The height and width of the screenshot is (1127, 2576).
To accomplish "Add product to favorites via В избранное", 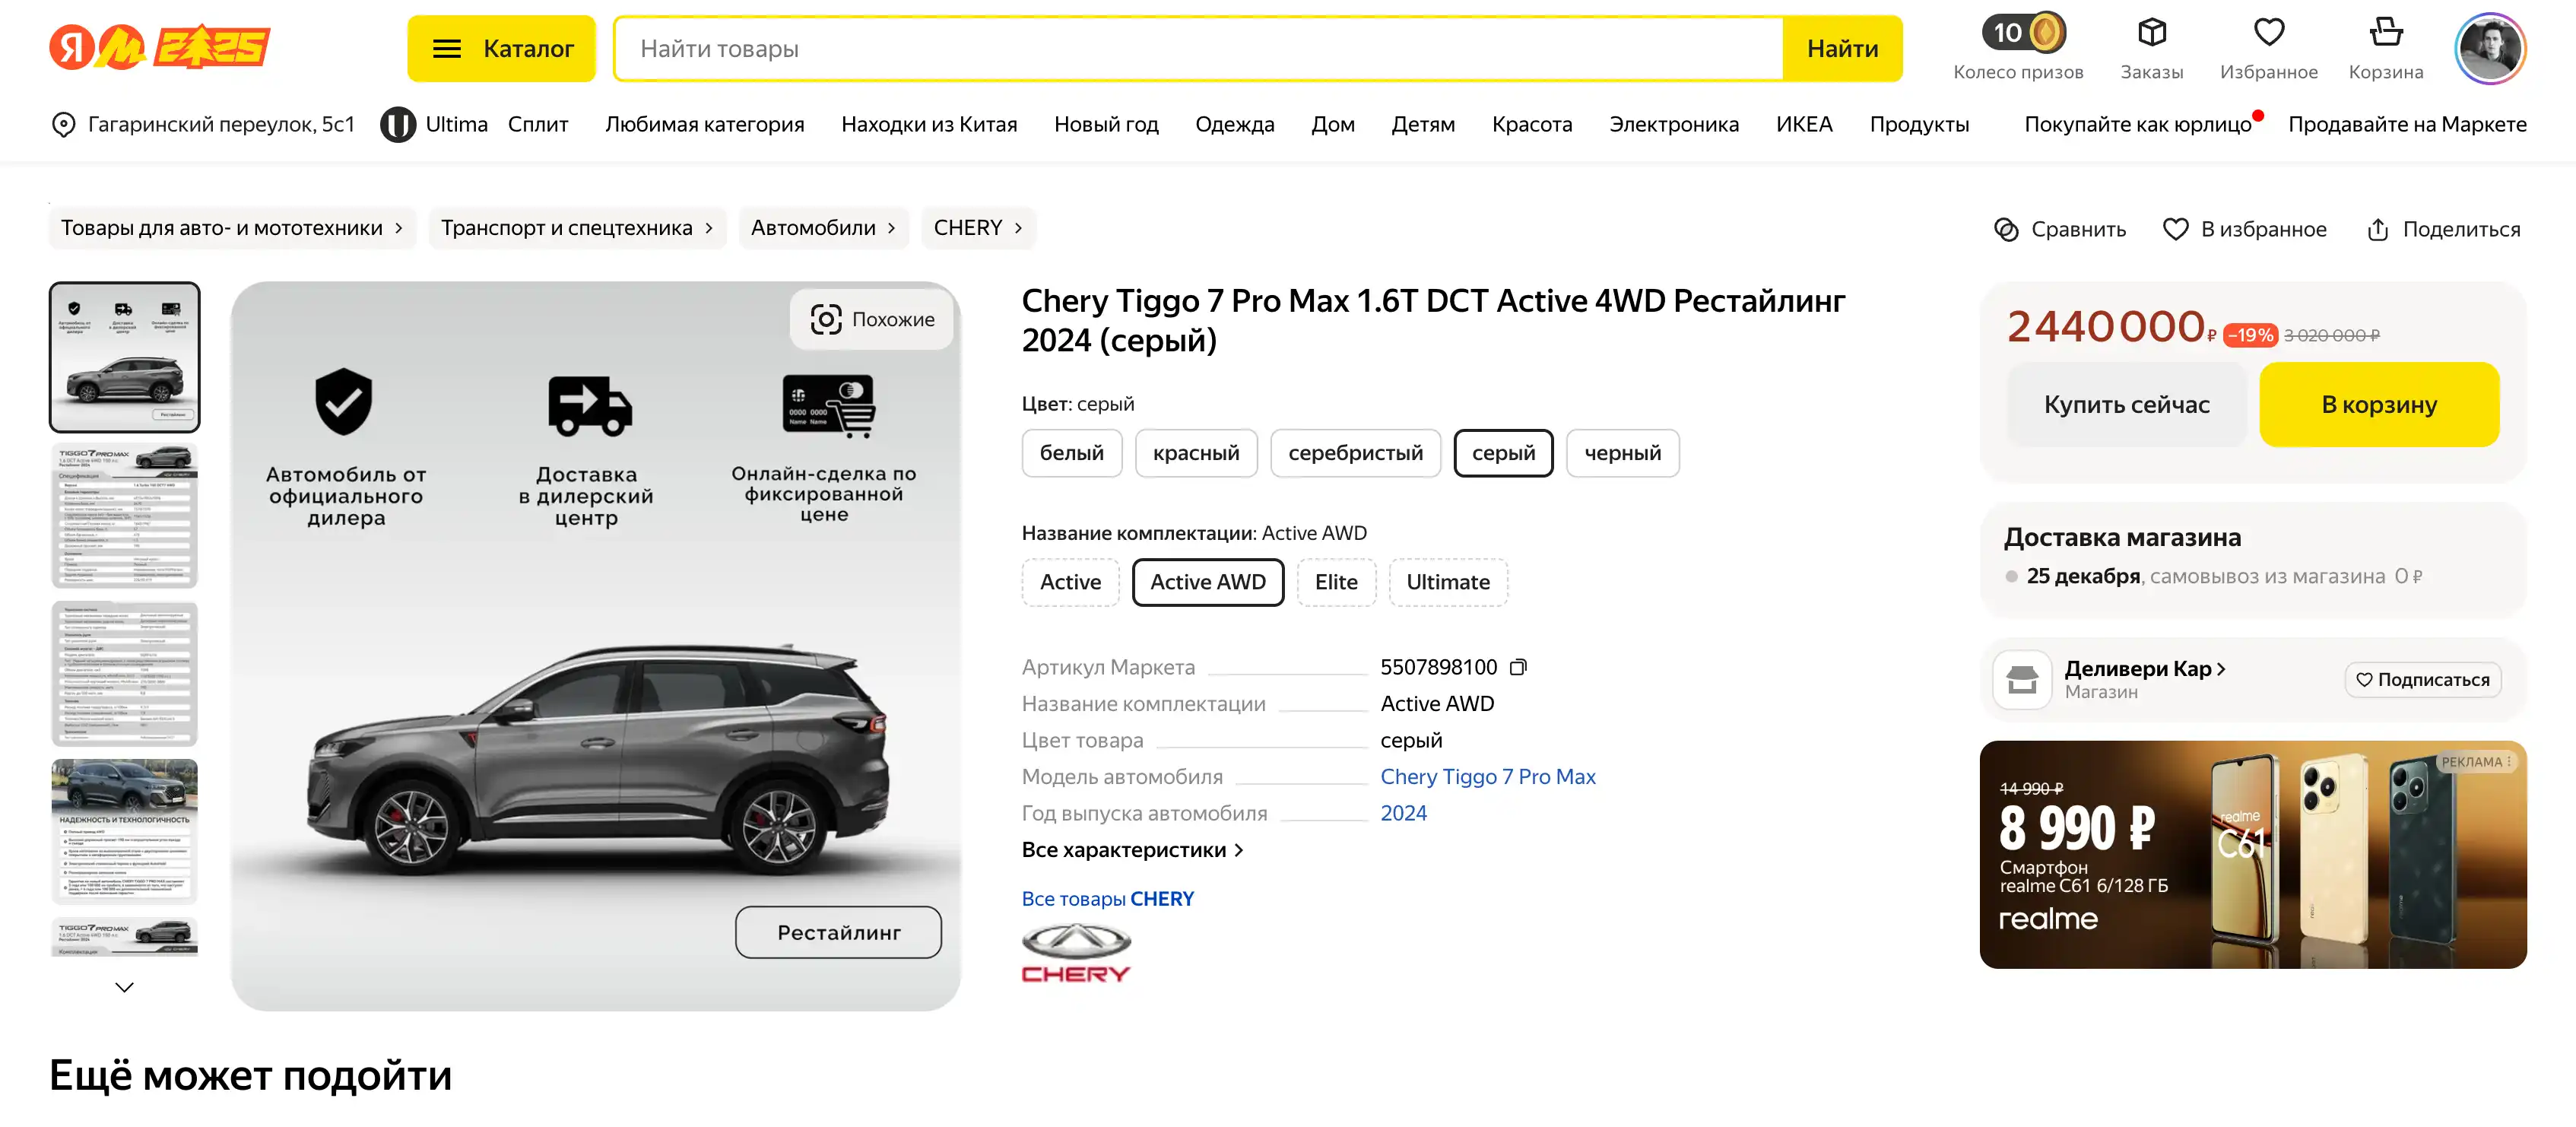I will pyautogui.click(x=2244, y=229).
